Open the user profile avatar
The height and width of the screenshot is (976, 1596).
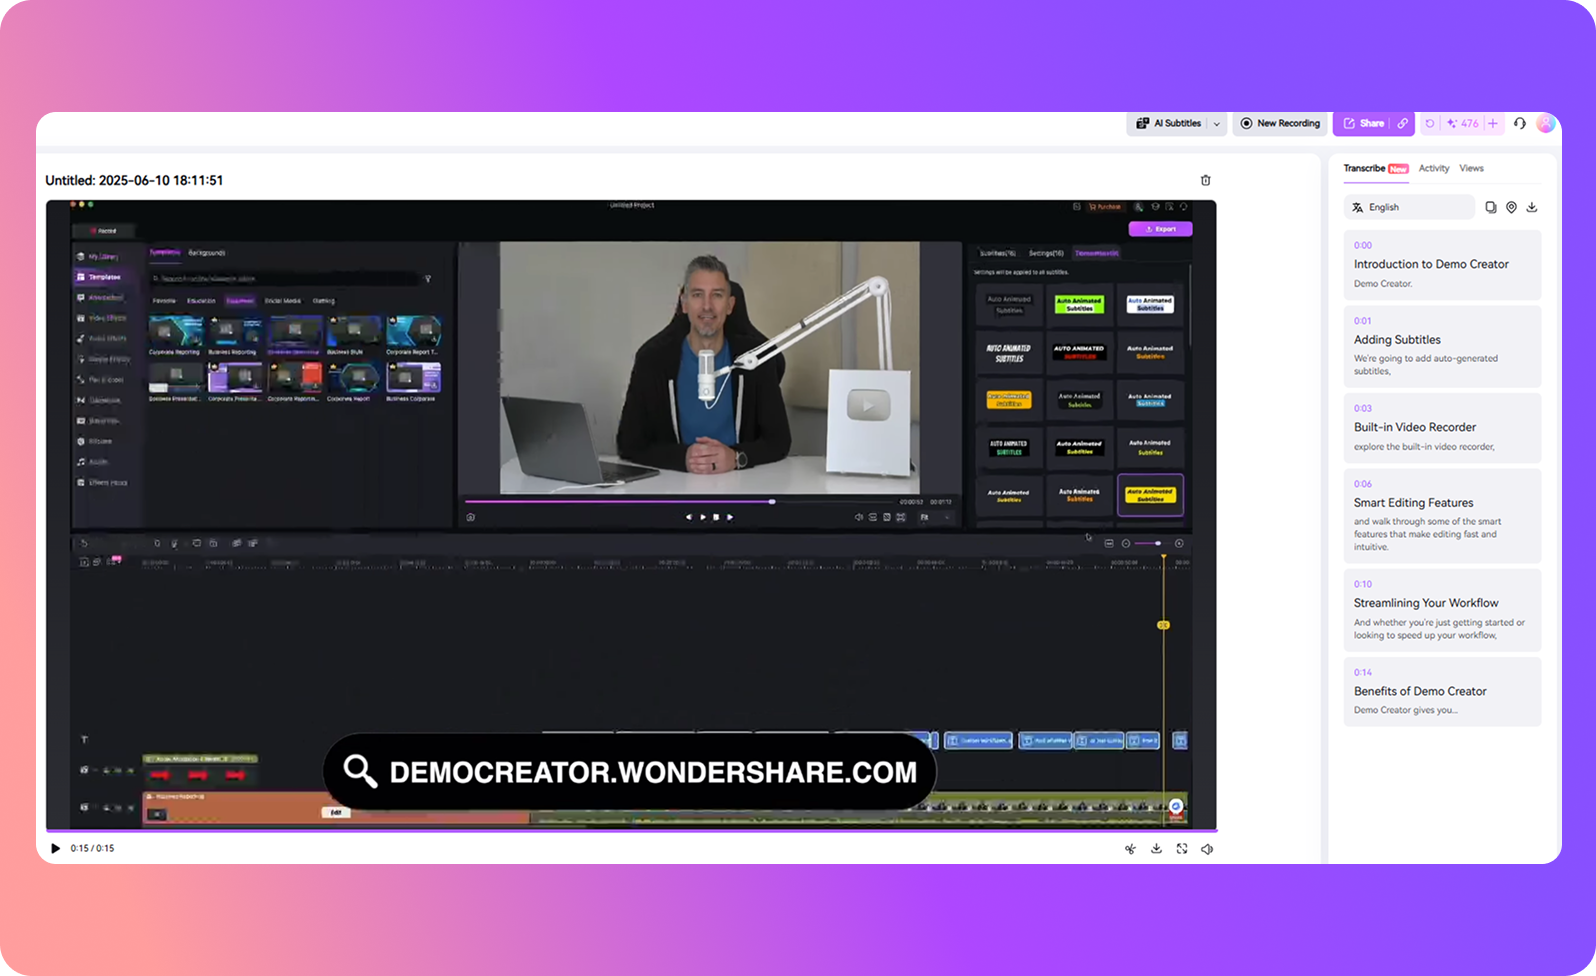(1546, 124)
